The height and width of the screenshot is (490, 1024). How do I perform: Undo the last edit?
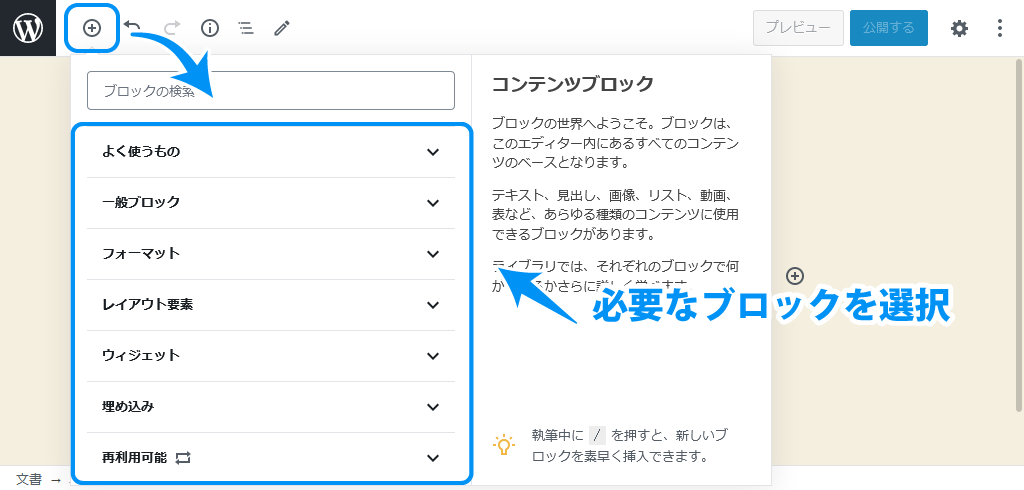(x=133, y=27)
